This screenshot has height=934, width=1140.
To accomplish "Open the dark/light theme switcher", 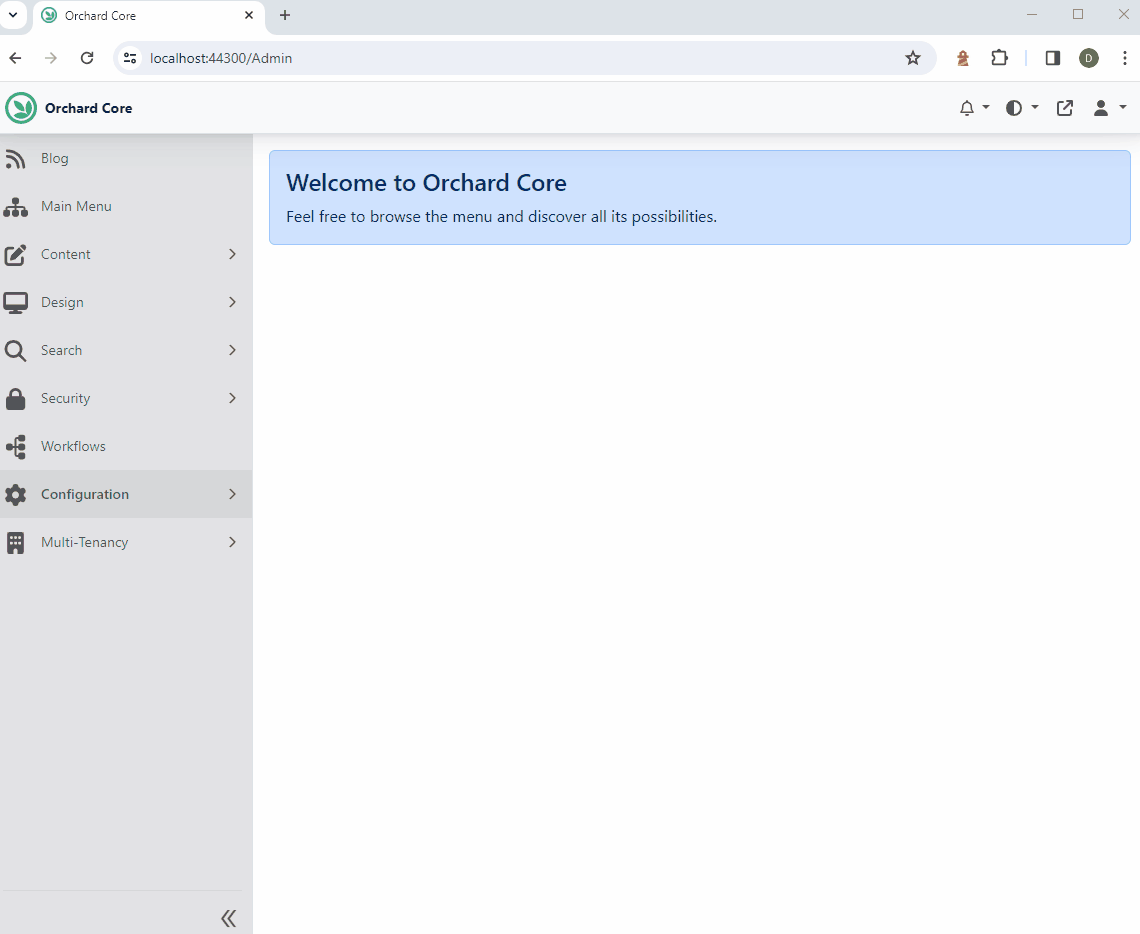I will [x=1021, y=108].
